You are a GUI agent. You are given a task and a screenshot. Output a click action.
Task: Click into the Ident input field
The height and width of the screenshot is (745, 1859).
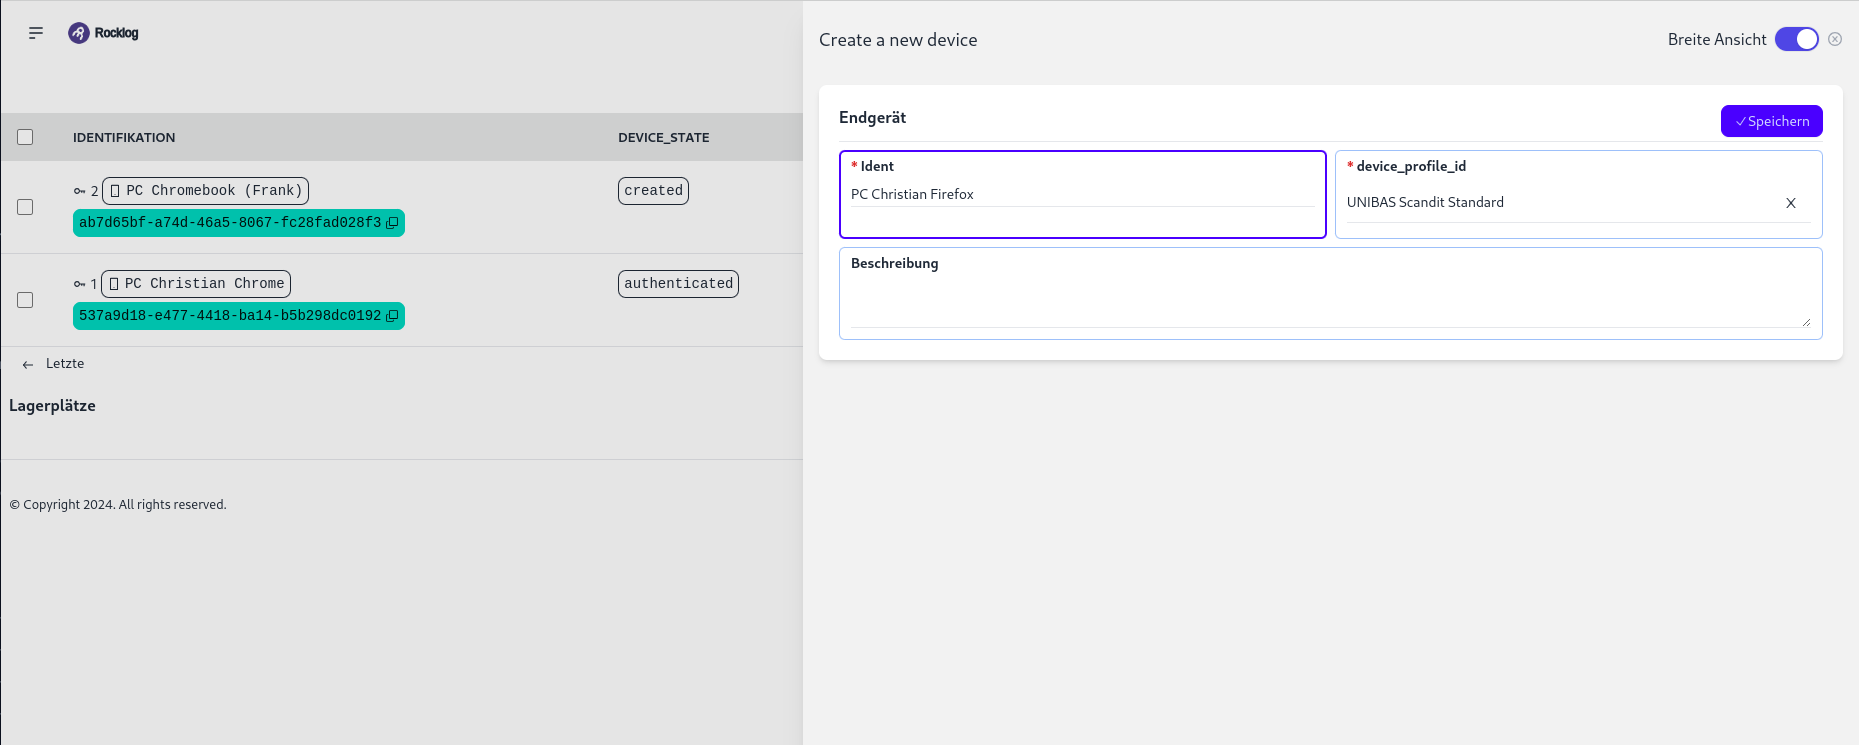tap(1080, 195)
